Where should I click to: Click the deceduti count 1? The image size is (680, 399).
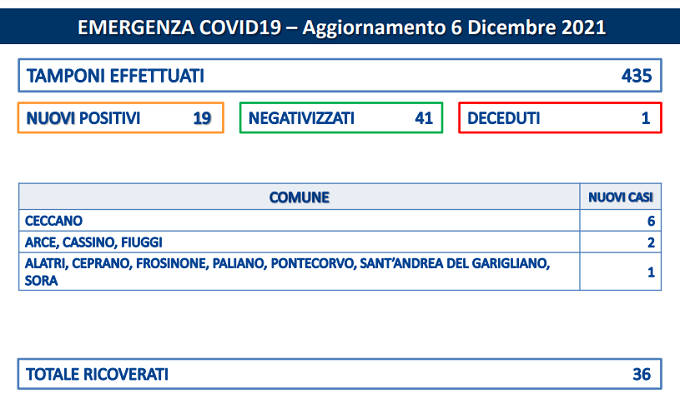pyautogui.click(x=646, y=118)
